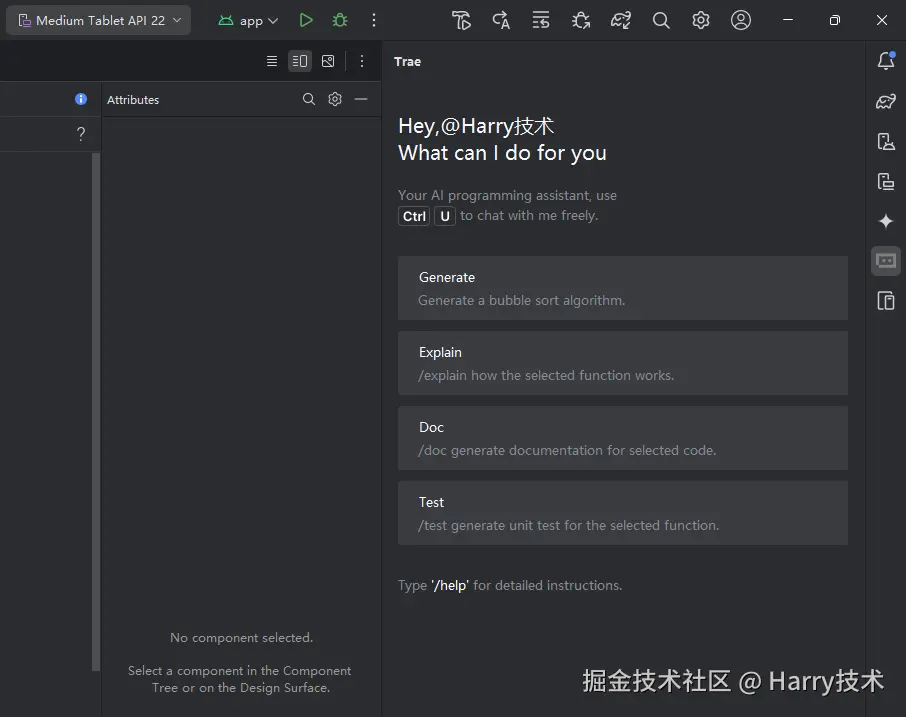Open Search Everywhere magnifier in top toolbar

[x=661, y=21]
